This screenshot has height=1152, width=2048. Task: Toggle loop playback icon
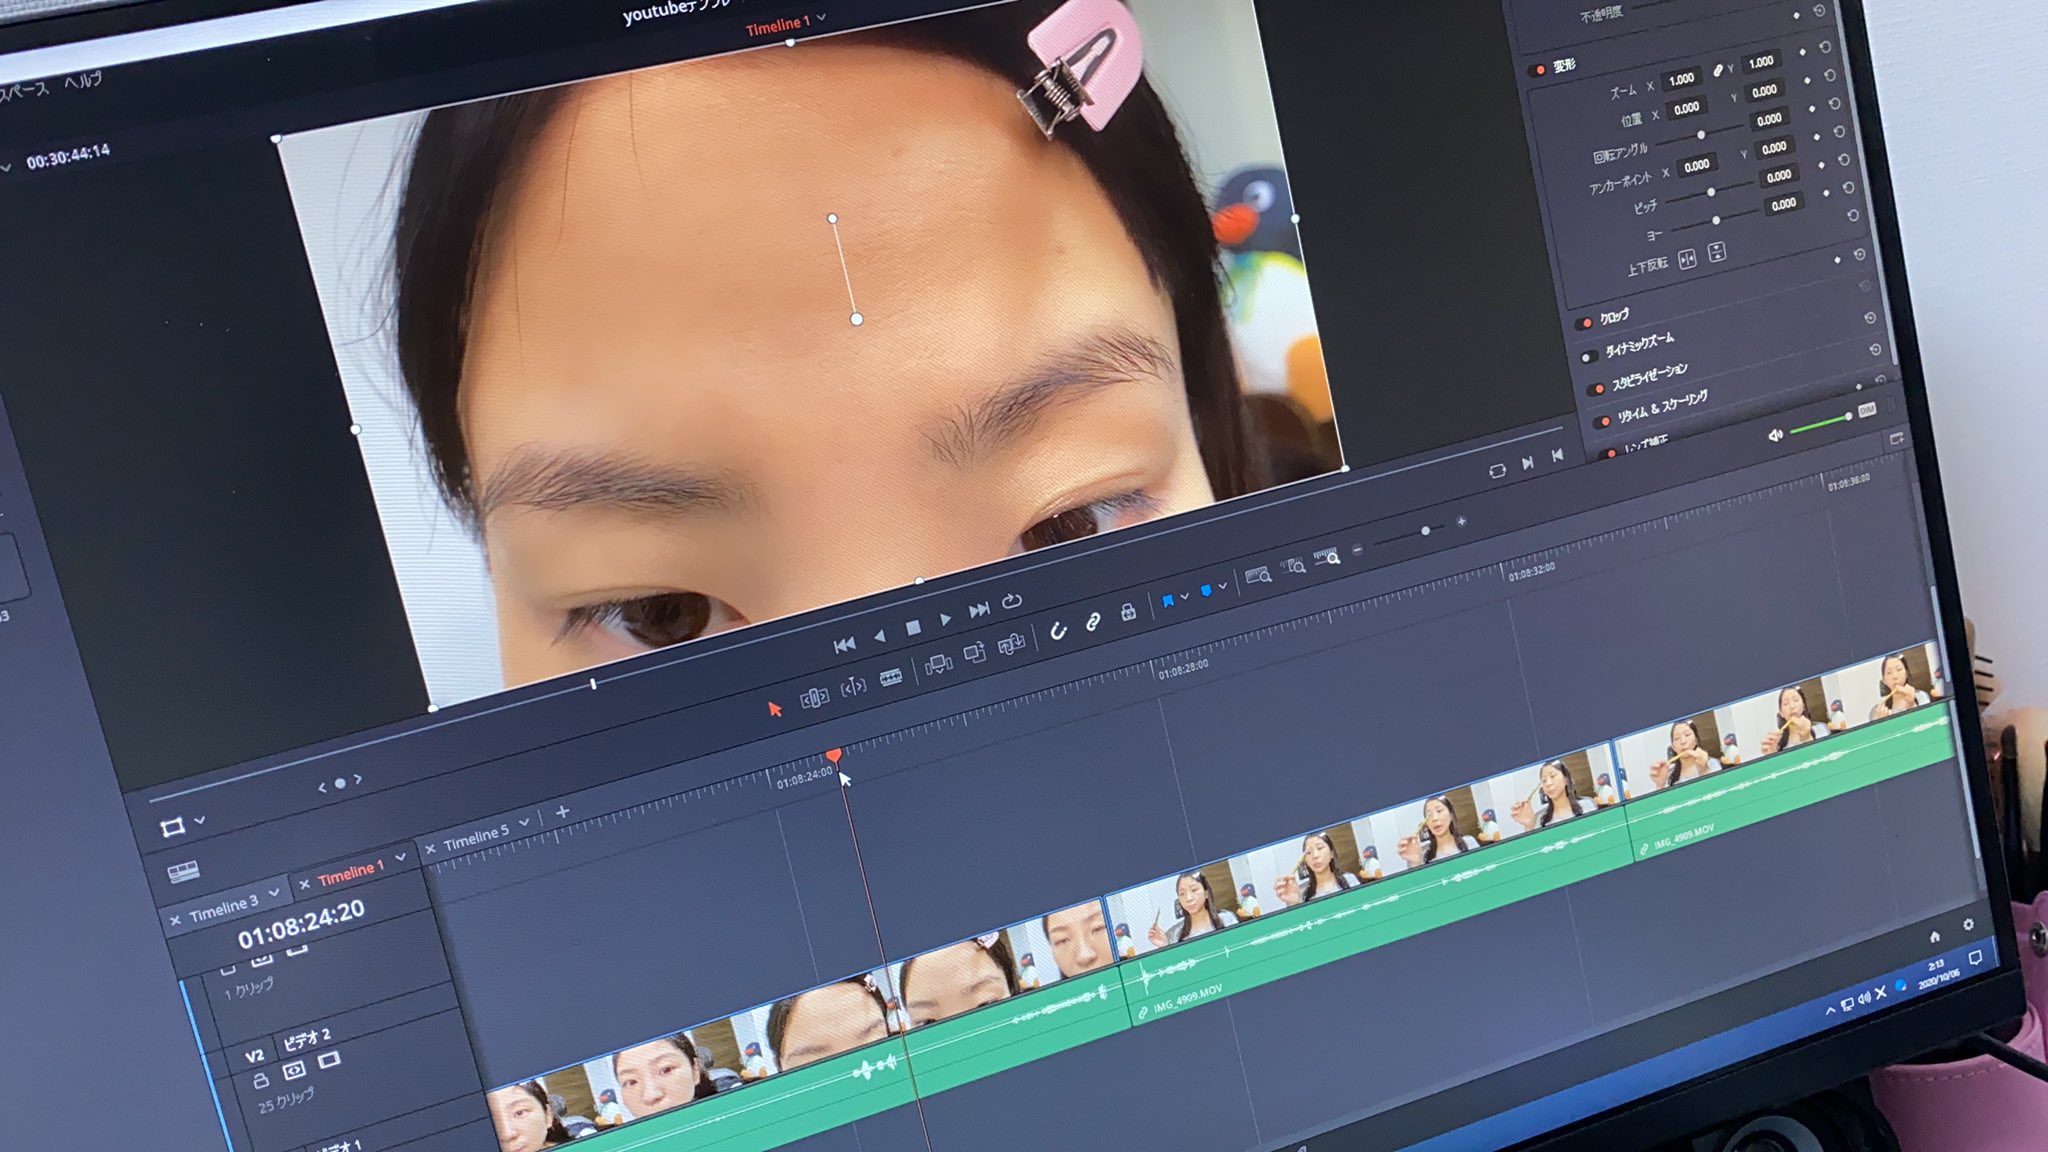pyautogui.click(x=1011, y=601)
